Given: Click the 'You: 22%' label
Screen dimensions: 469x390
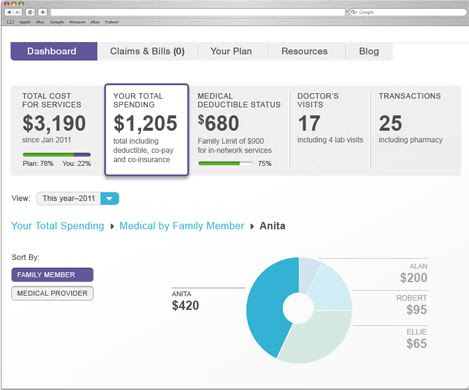Looking at the screenshot, I should (76, 164).
